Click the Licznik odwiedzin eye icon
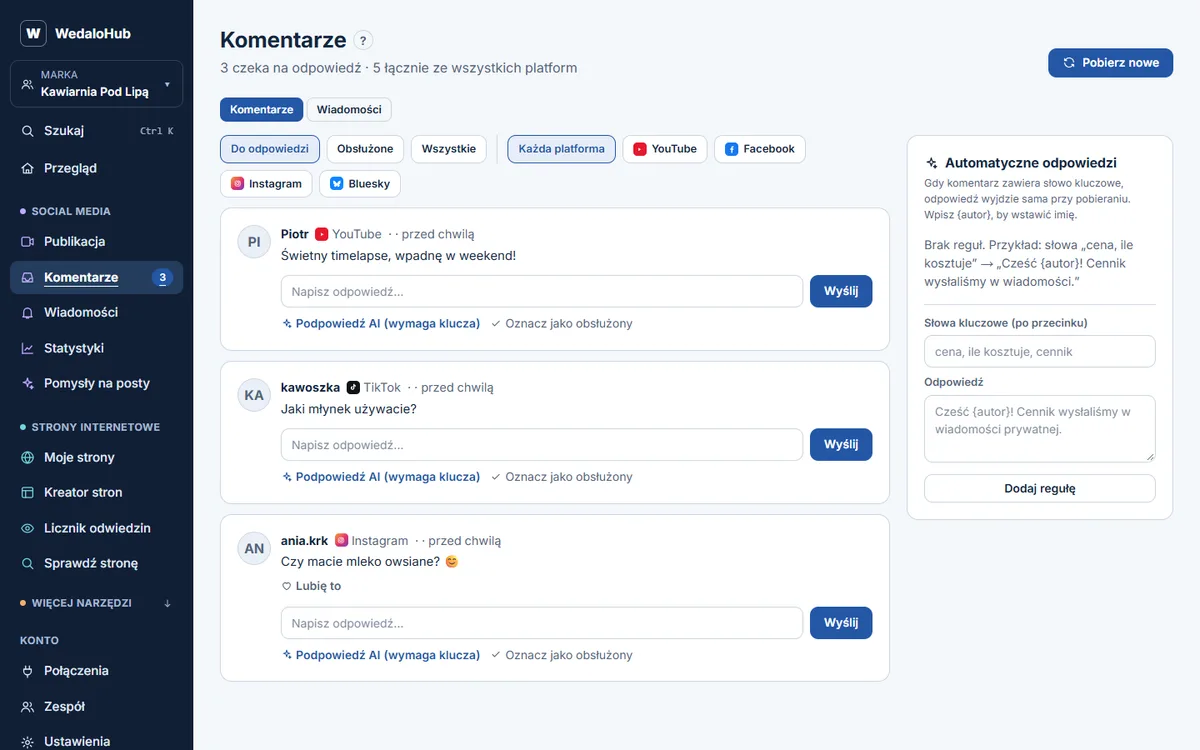1200x750 pixels. pyautogui.click(x=28, y=528)
